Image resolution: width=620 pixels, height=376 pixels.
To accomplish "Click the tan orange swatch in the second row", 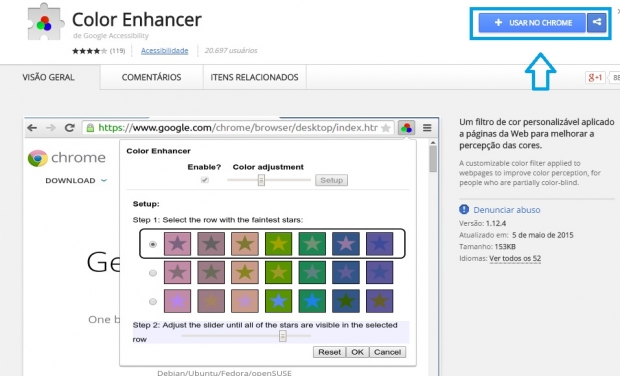I will point(245,272).
